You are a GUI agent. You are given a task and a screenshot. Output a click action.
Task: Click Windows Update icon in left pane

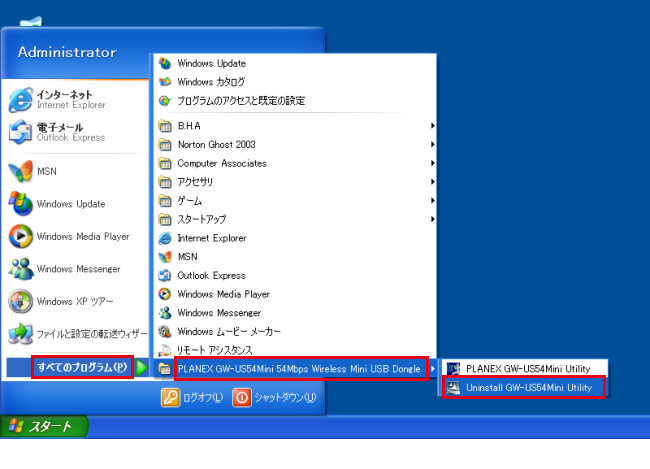20,204
